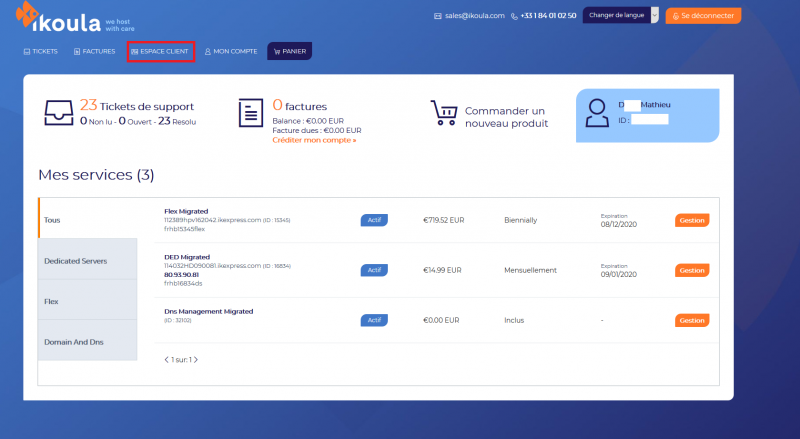Open Espace Client menu item
The height and width of the screenshot is (439, 800).
pyautogui.click(x=161, y=52)
